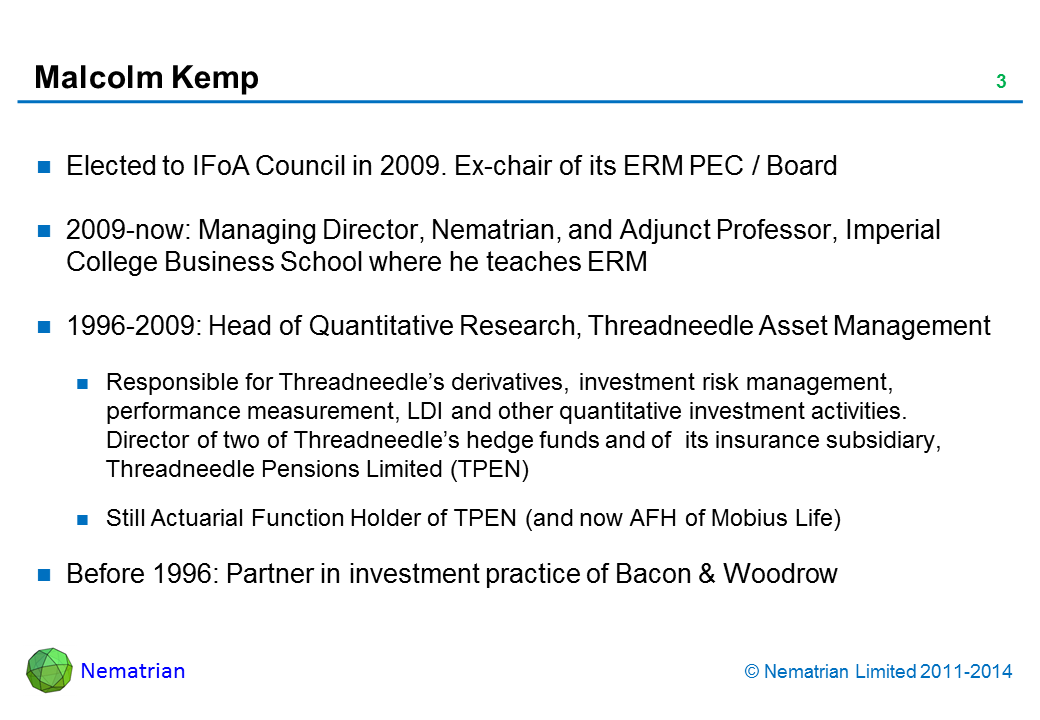Click the Nematrian polyhedron logo icon
1040x720 pixels.
click(x=49, y=670)
